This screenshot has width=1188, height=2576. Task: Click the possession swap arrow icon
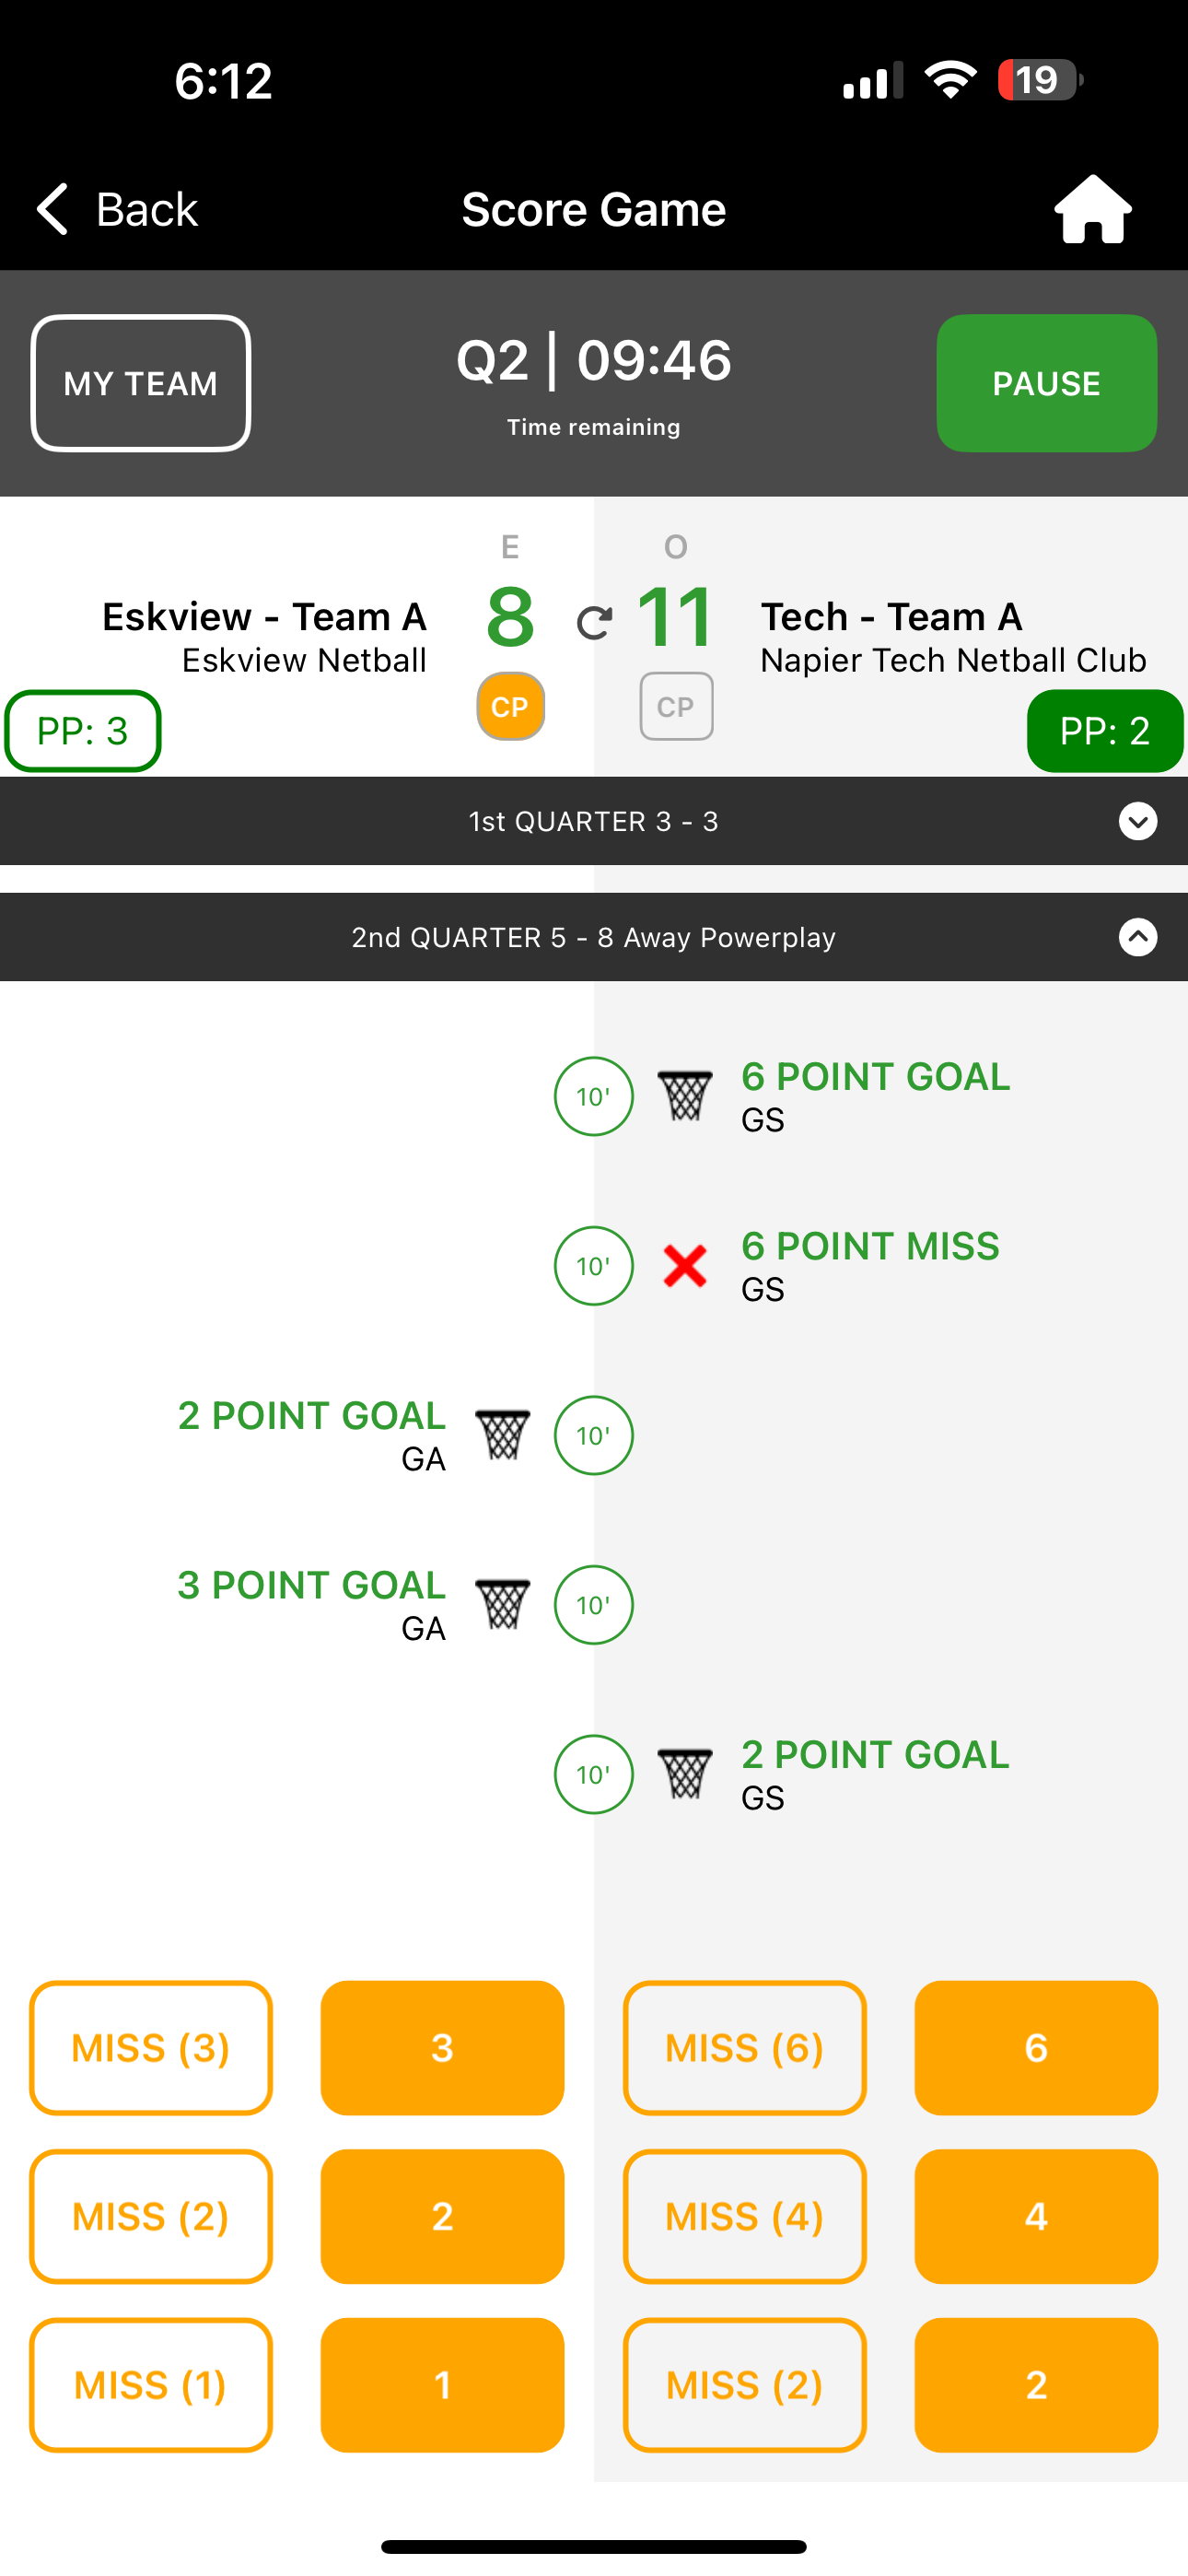pos(594,623)
